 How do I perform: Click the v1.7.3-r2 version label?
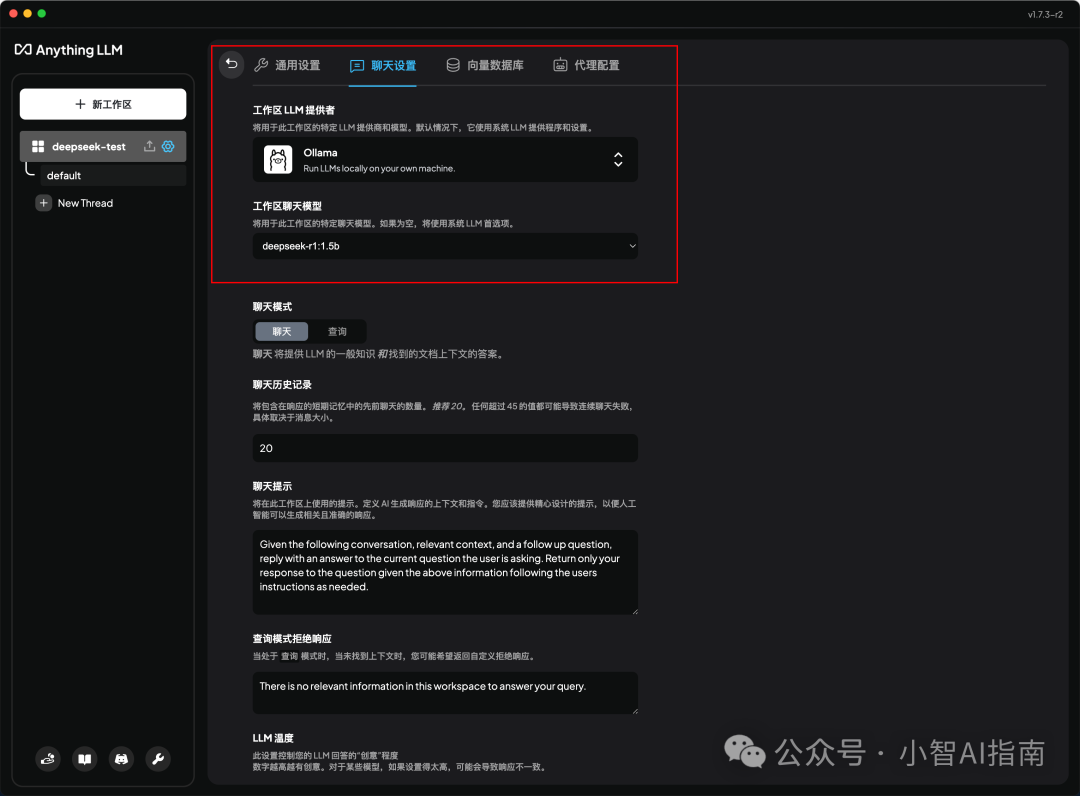coord(1045,14)
